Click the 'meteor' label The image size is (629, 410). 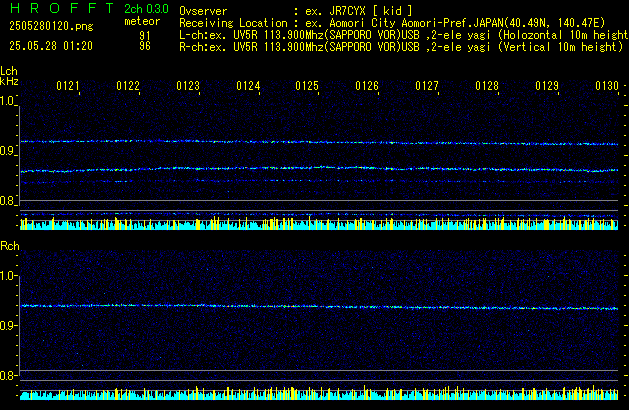pos(142,21)
